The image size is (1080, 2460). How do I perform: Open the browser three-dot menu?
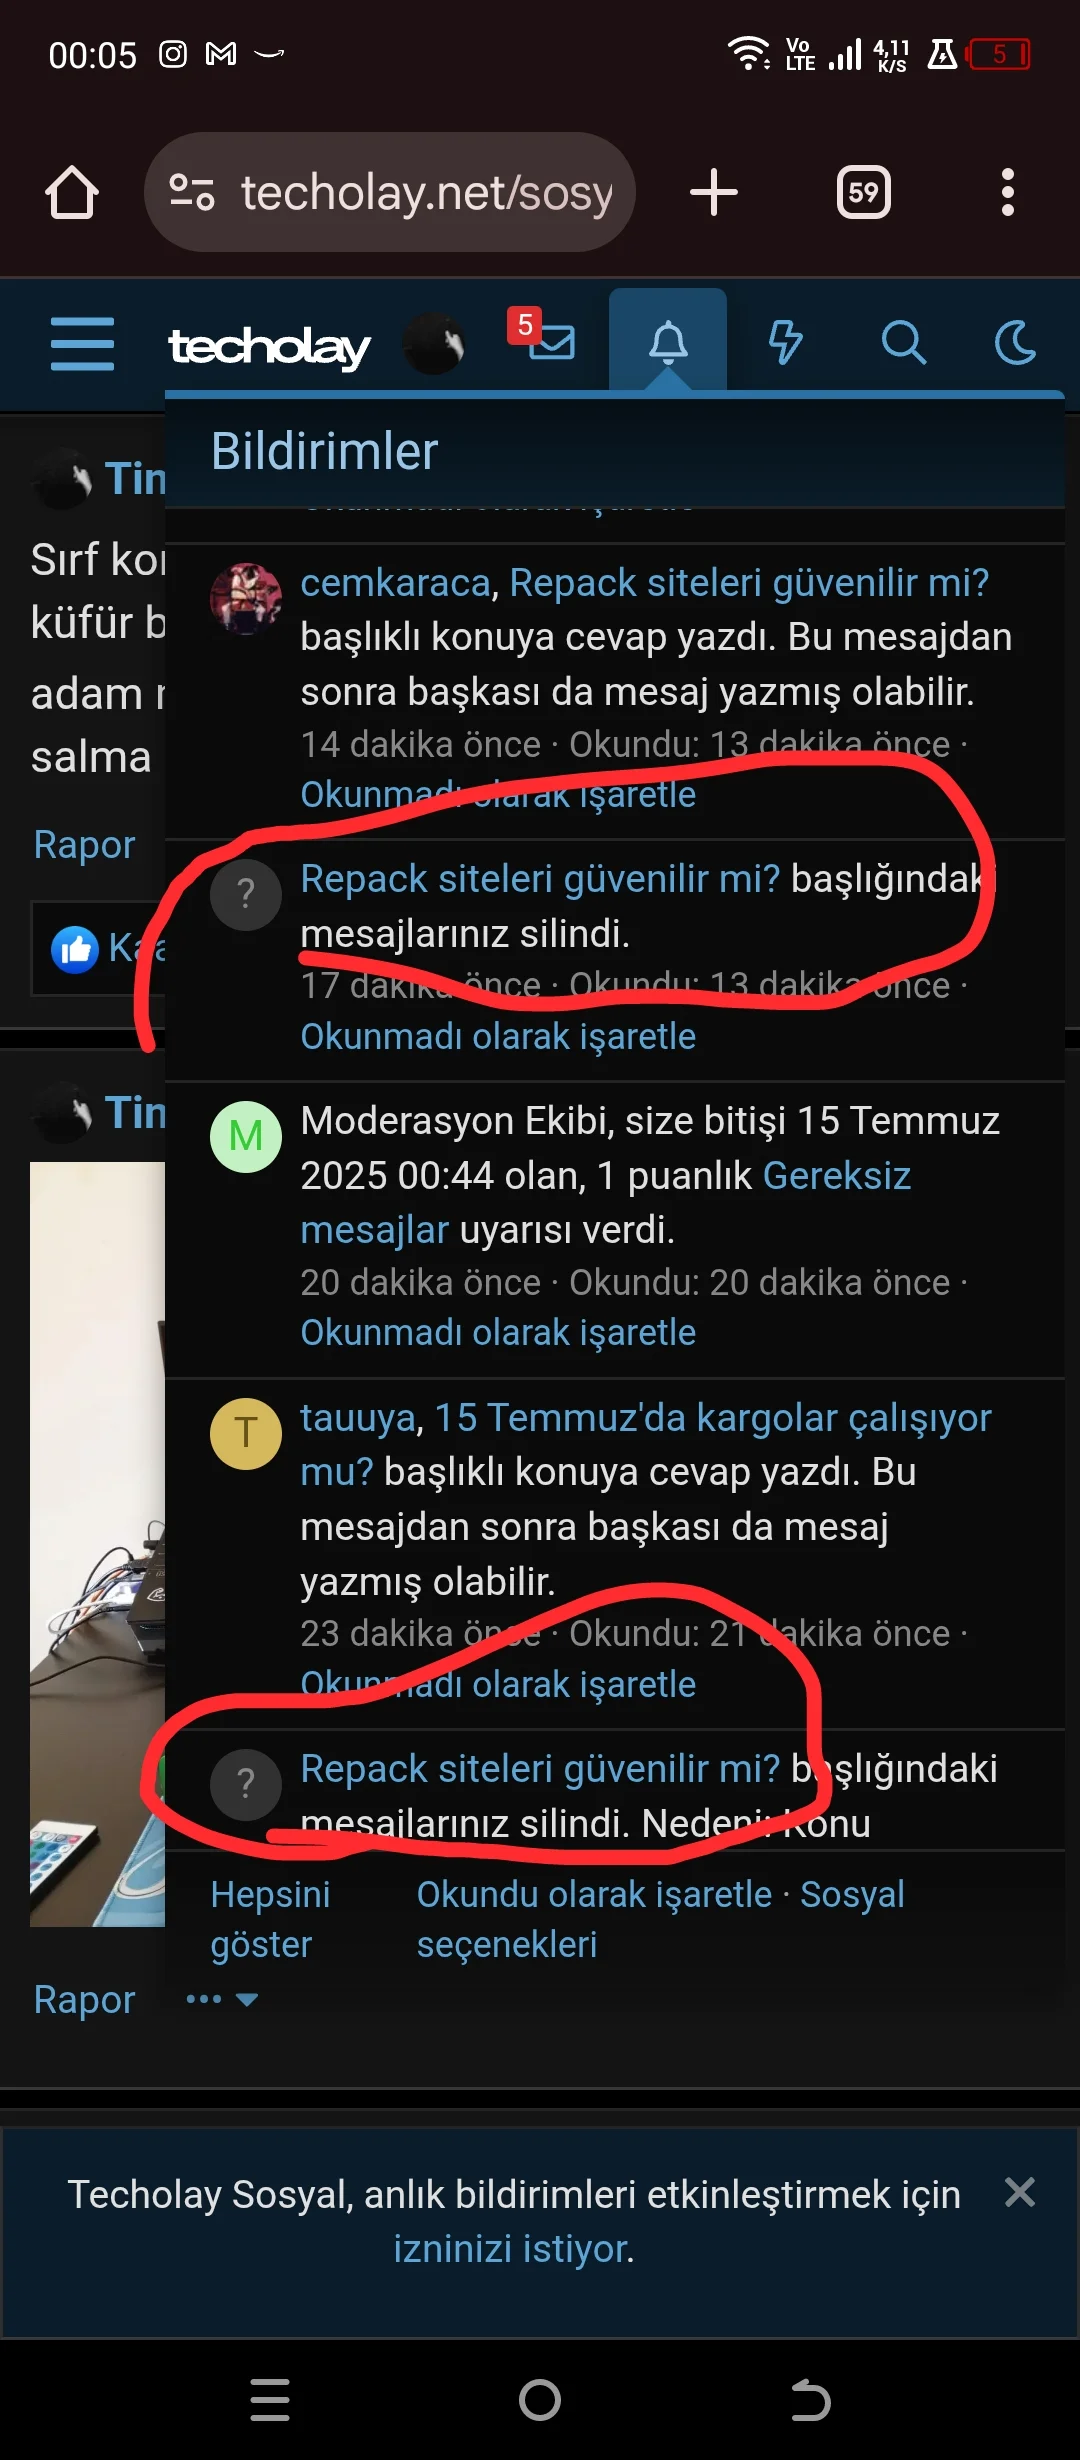[x=1008, y=192]
